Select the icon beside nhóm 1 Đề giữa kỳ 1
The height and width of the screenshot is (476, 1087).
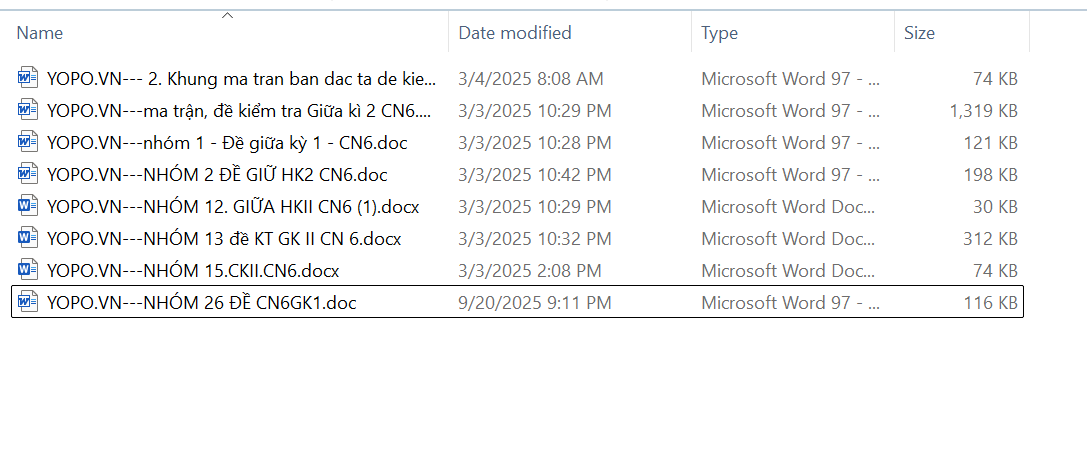pyautogui.click(x=28, y=142)
